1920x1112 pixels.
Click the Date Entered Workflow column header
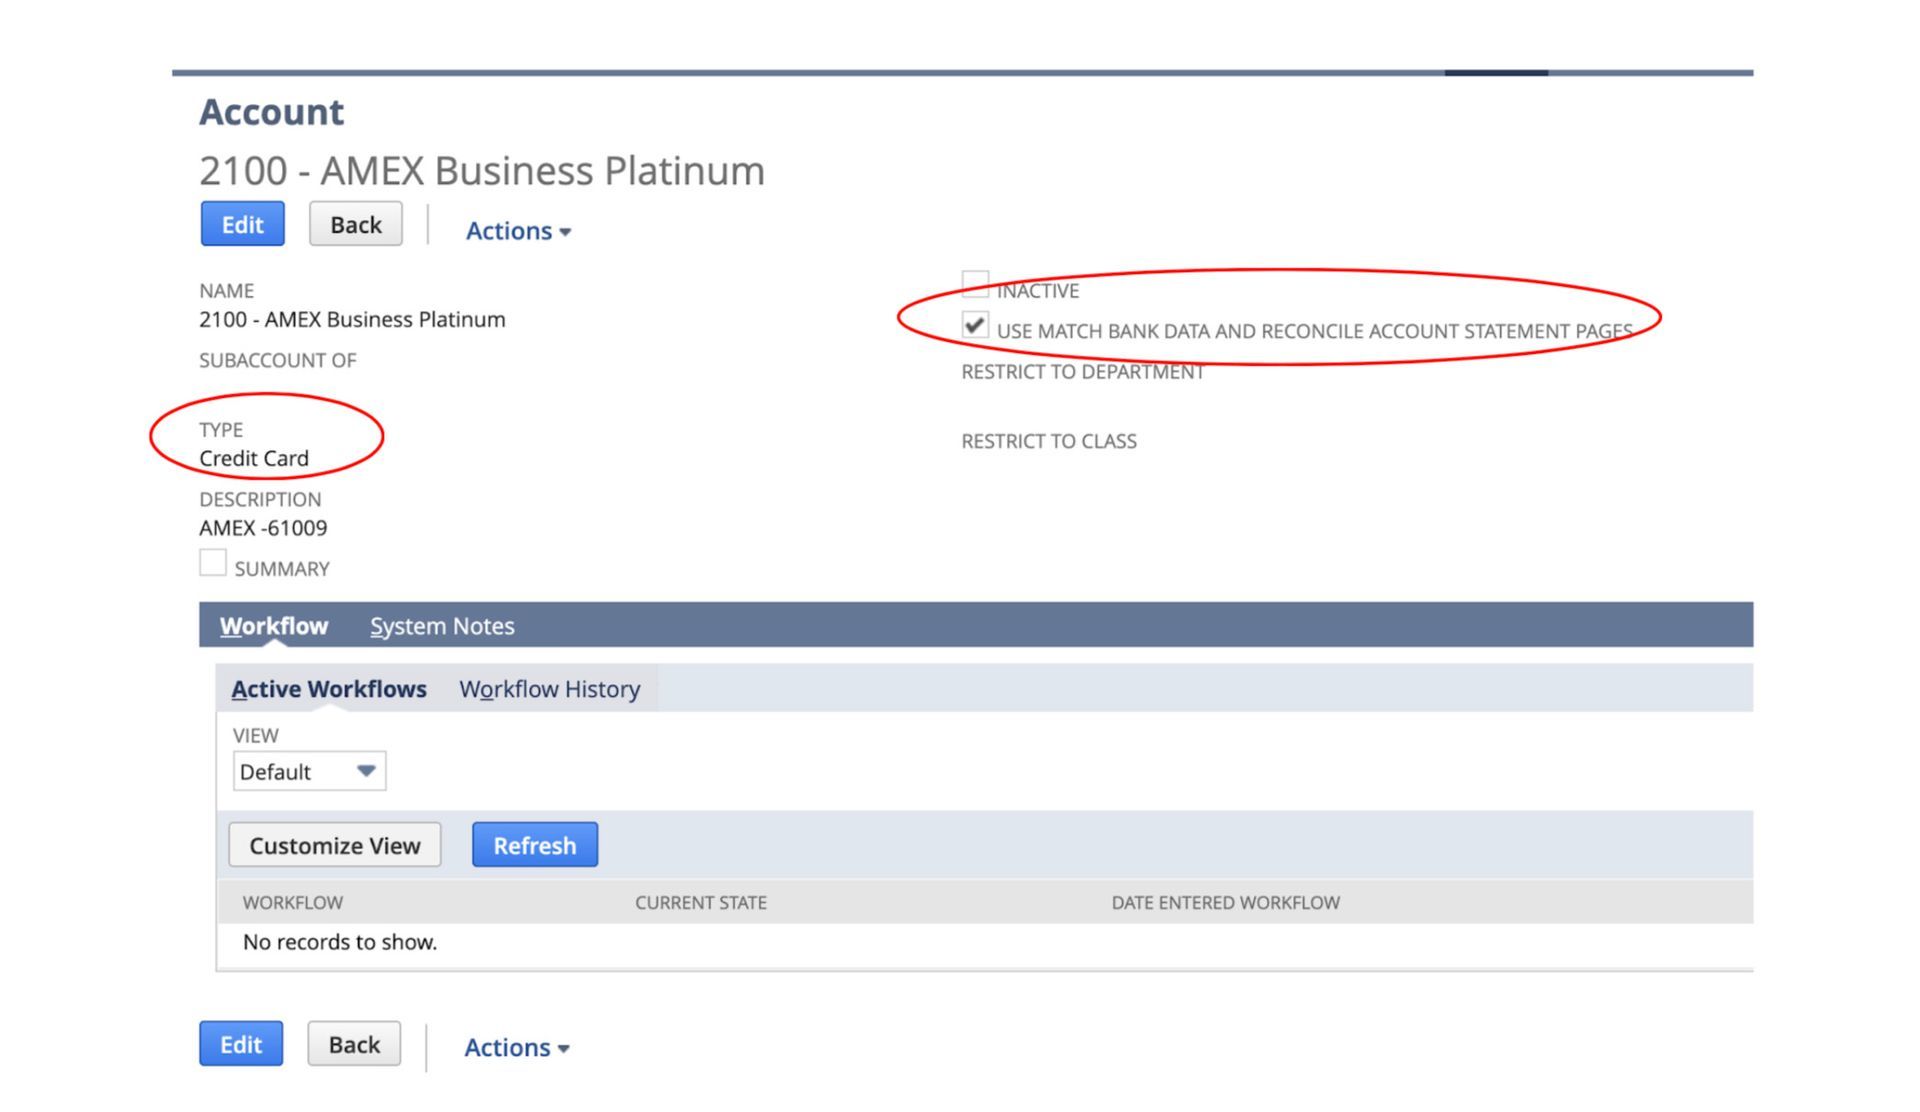pyautogui.click(x=1226, y=902)
